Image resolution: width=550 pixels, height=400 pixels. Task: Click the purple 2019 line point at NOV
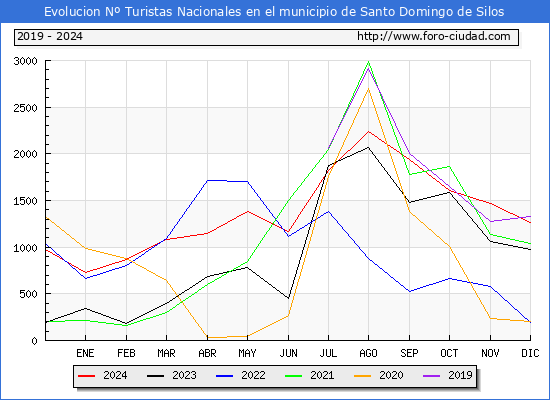point(490,221)
